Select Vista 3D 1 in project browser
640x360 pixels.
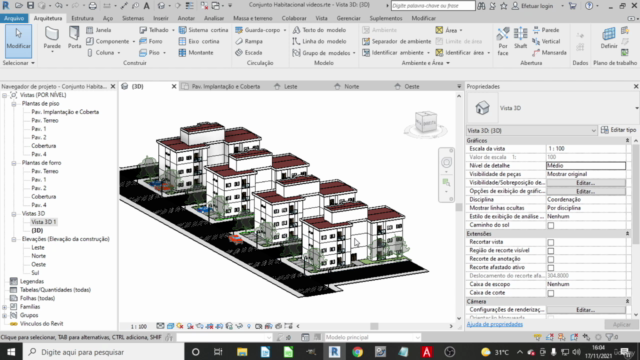(x=43, y=222)
